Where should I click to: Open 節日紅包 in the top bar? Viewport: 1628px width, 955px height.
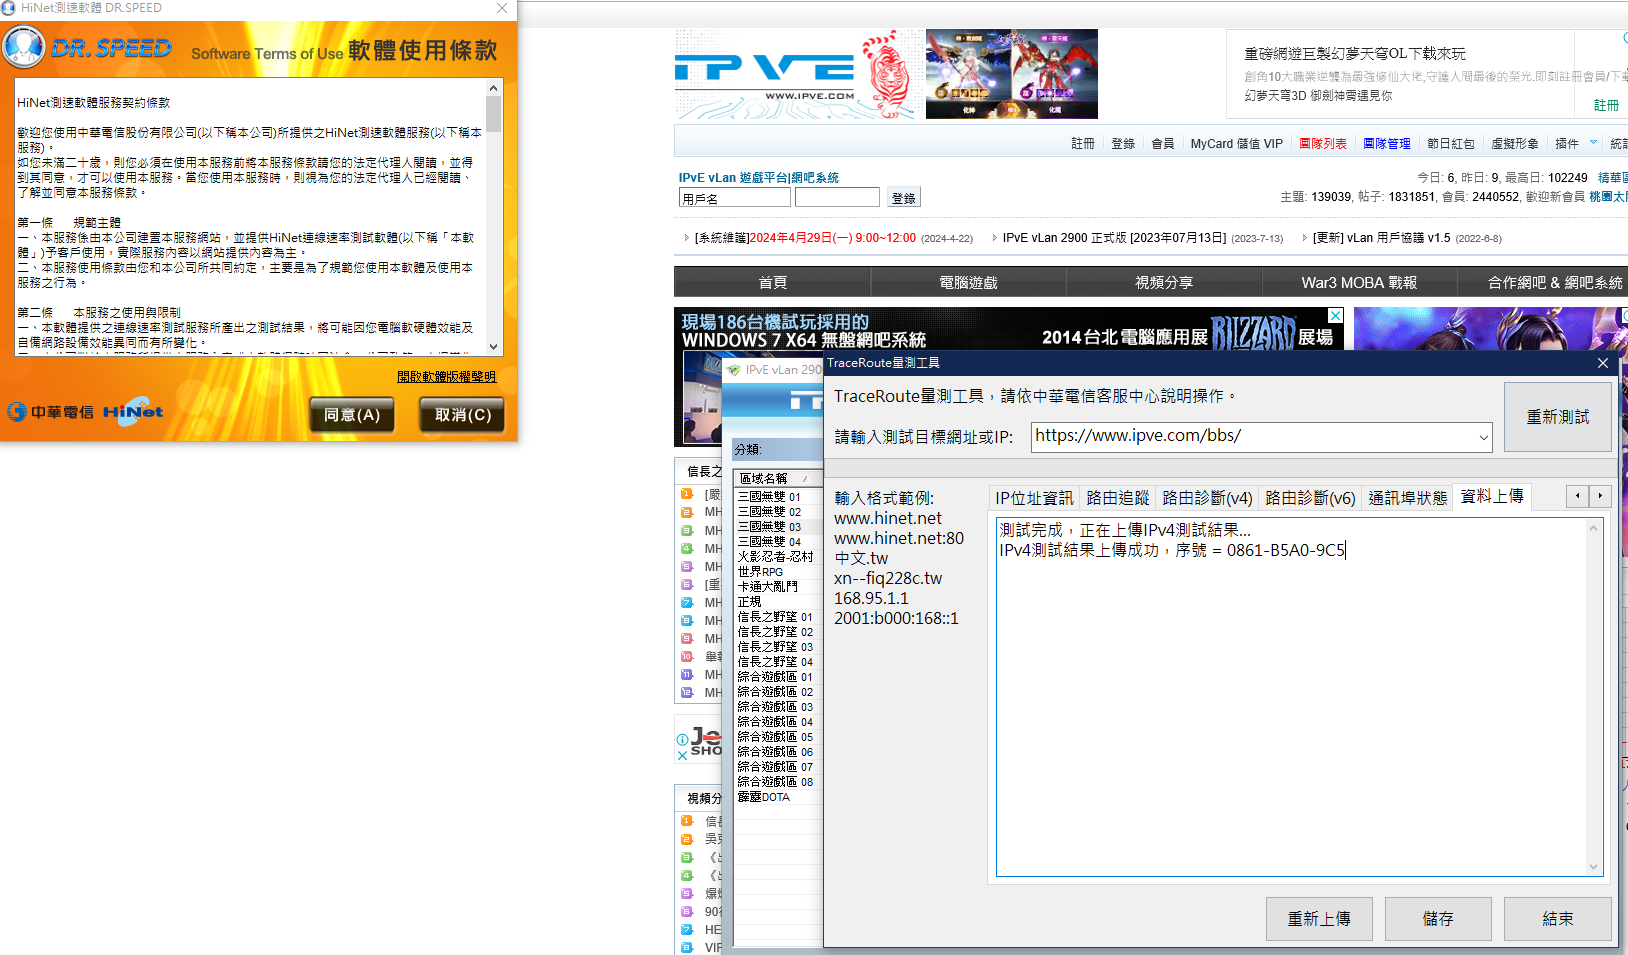coord(1450,144)
